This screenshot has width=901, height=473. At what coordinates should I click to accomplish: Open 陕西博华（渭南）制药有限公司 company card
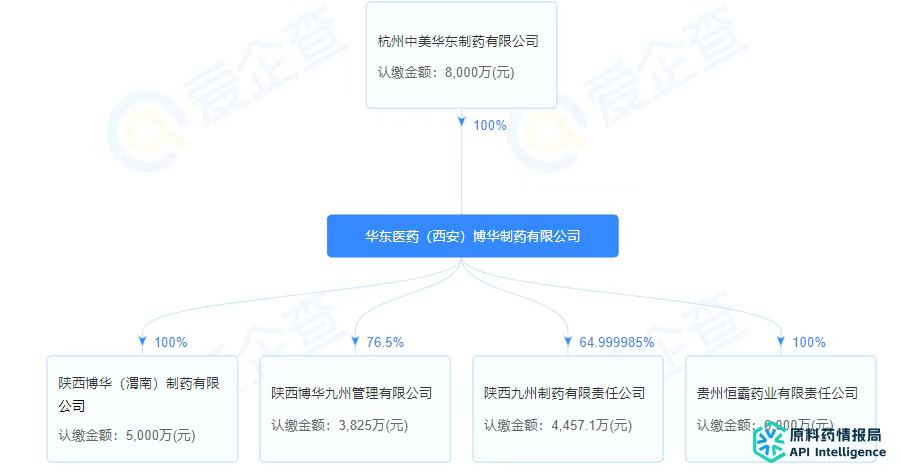[138, 394]
